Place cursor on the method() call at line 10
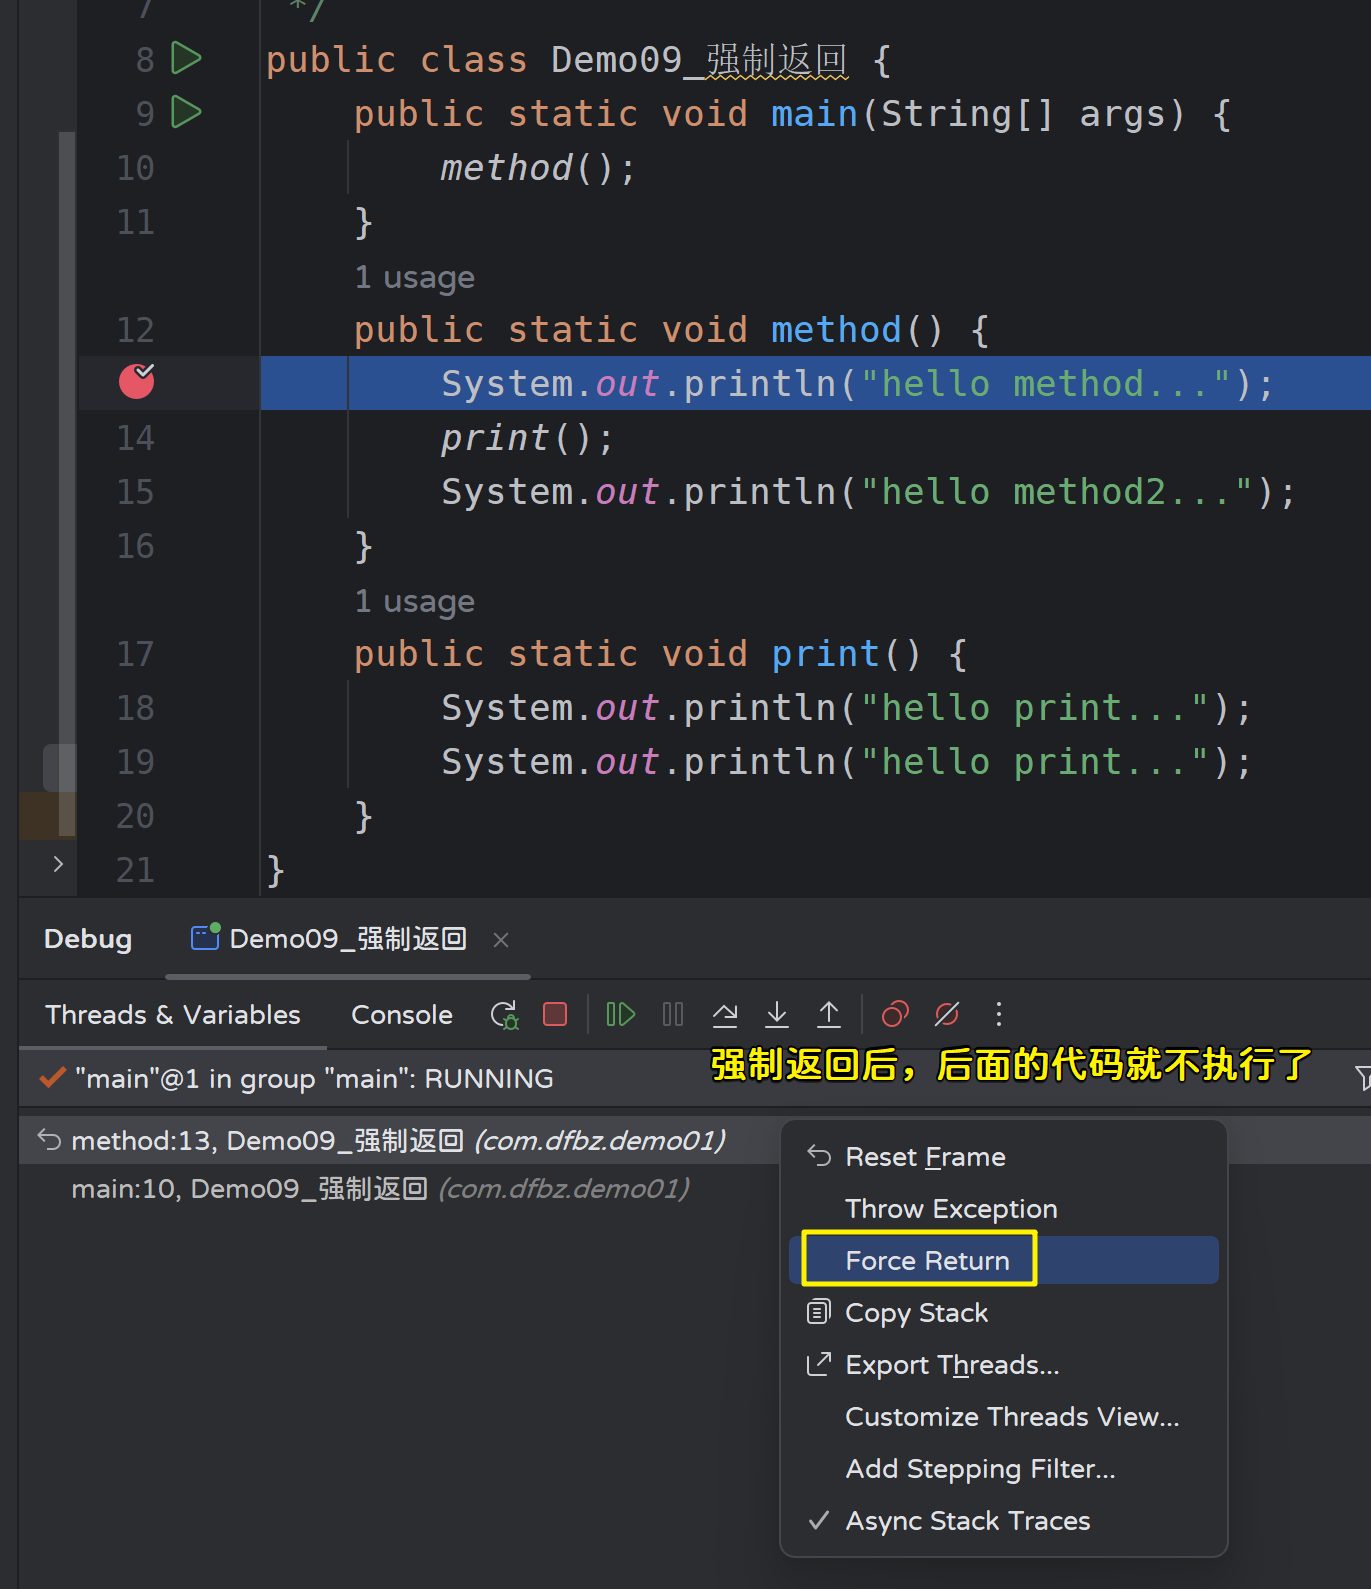 coord(537,167)
